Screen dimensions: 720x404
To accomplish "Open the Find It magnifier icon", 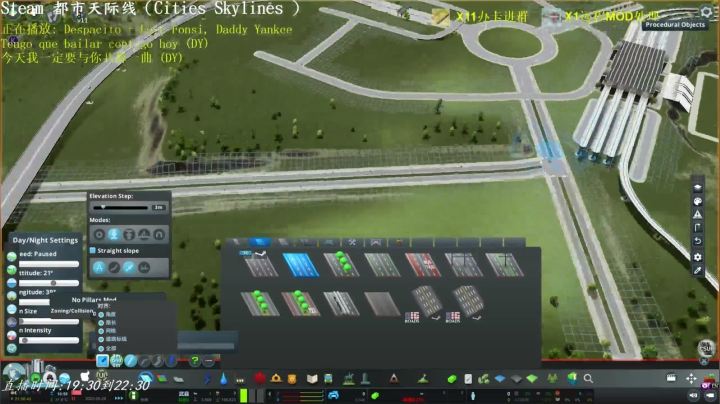I will click(588, 379).
